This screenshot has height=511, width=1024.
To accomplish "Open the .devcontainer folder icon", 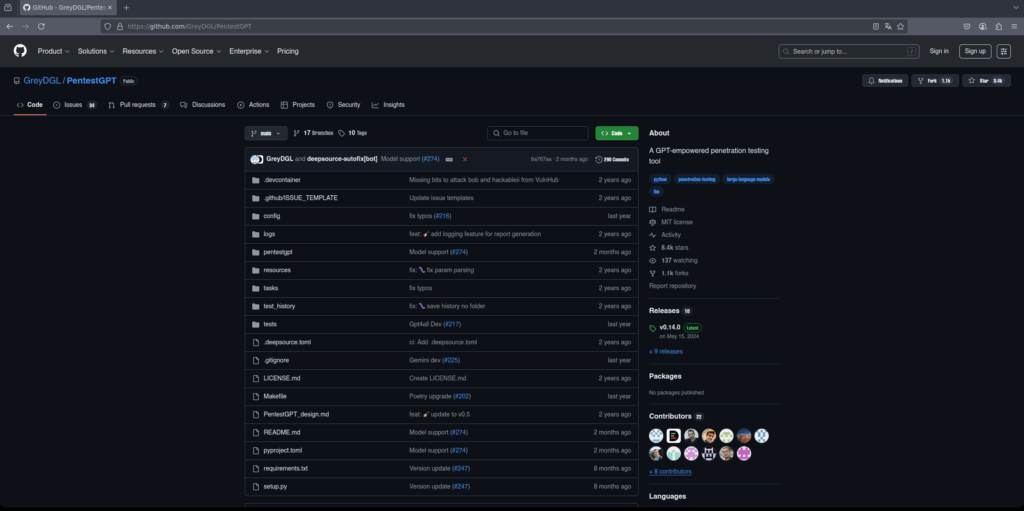I will [255, 180].
